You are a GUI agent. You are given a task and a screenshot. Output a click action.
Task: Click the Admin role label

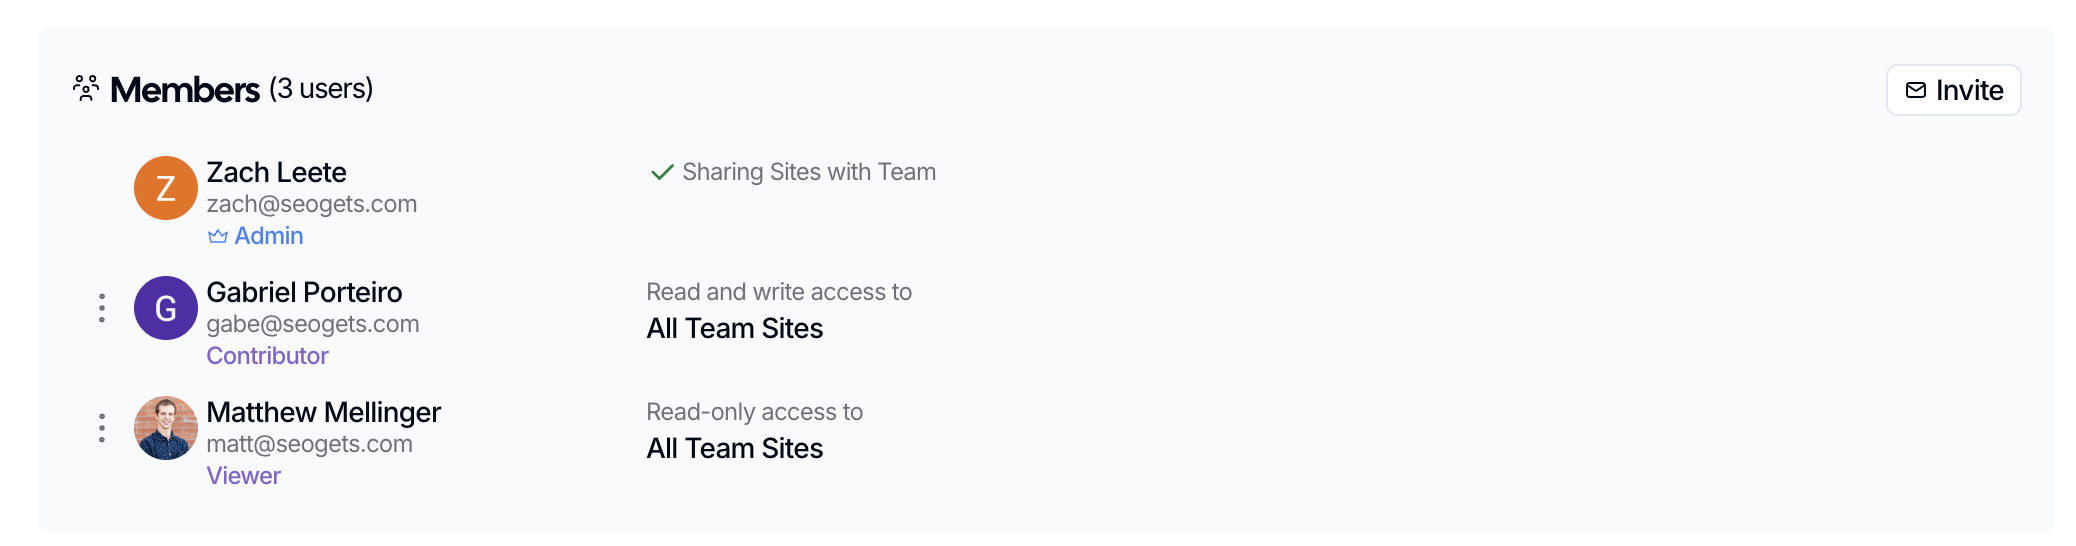coord(268,236)
